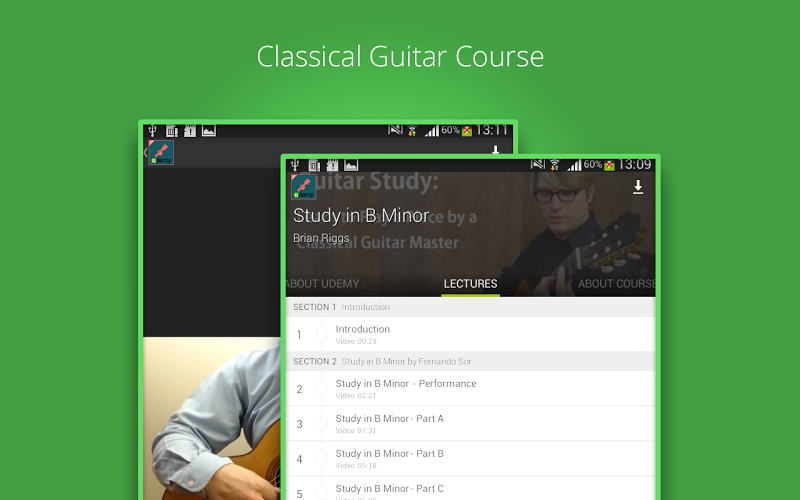Open lecture Study in B Minor - Part C
This screenshot has width=800, height=500.
point(470,489)
